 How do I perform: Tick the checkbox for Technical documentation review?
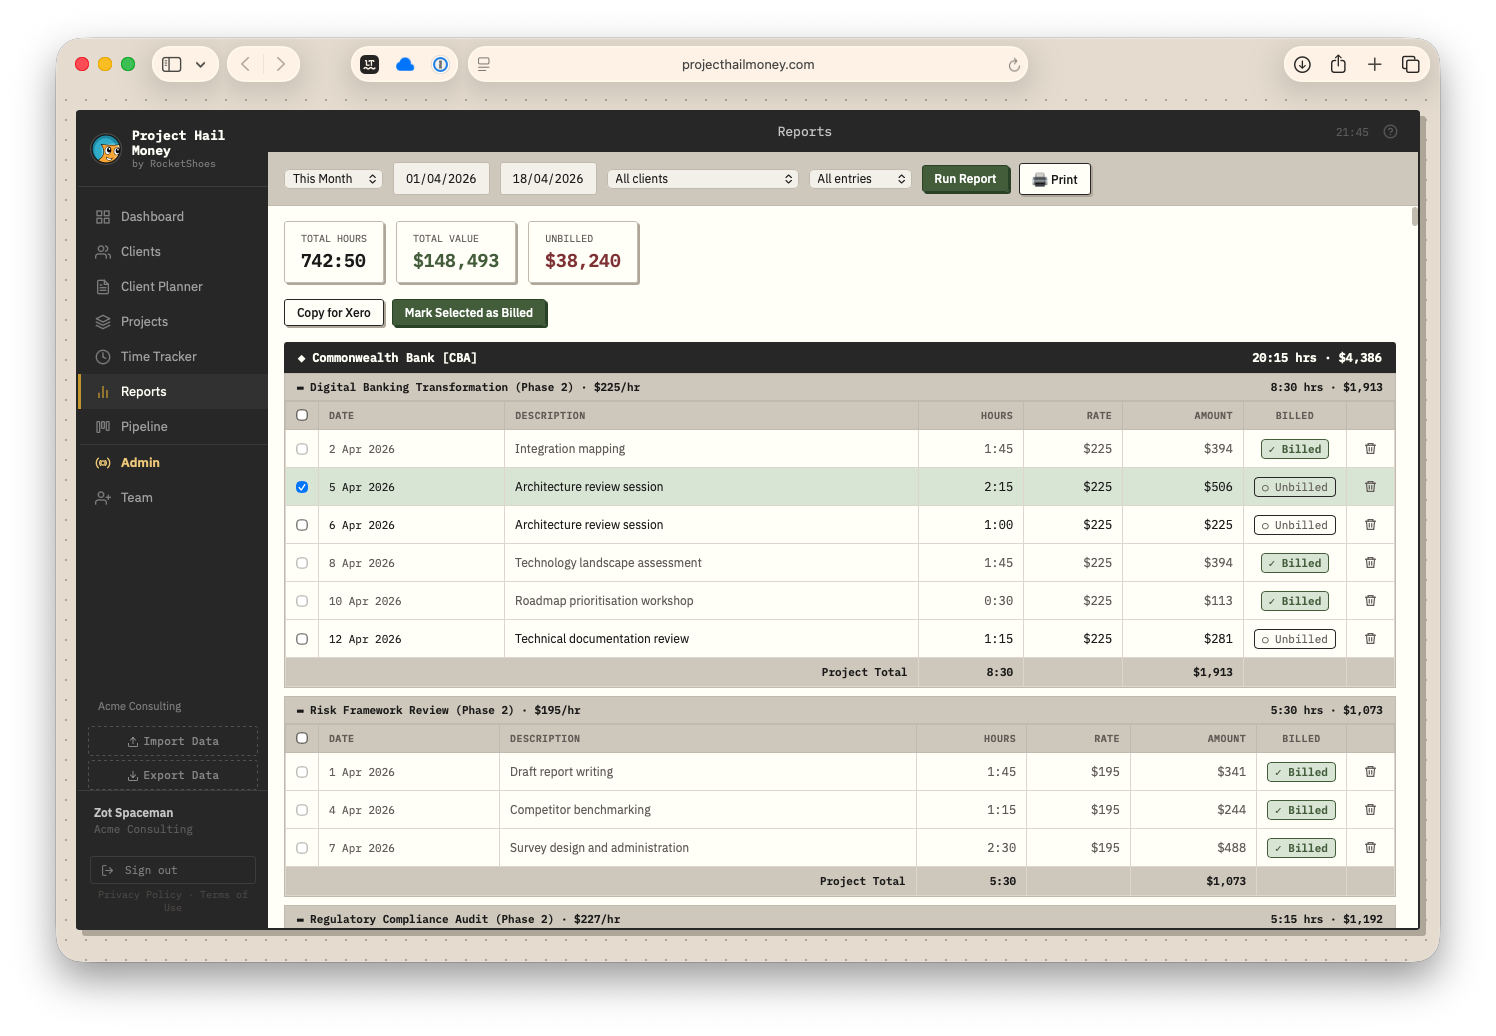click(x=301, y=638)
